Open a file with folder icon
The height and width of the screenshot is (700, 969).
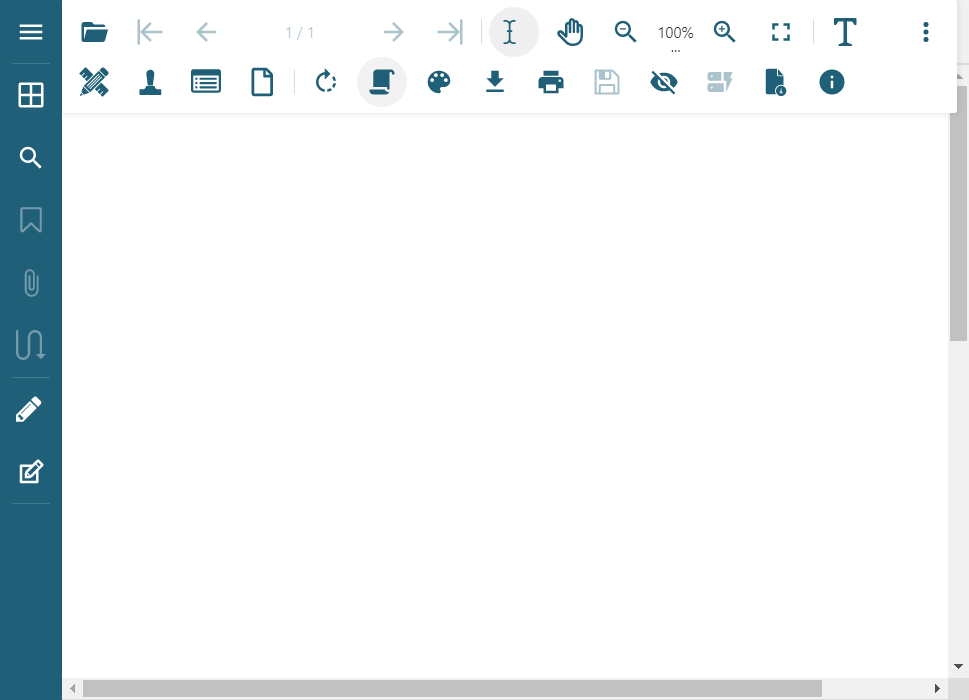coord(95,32)
